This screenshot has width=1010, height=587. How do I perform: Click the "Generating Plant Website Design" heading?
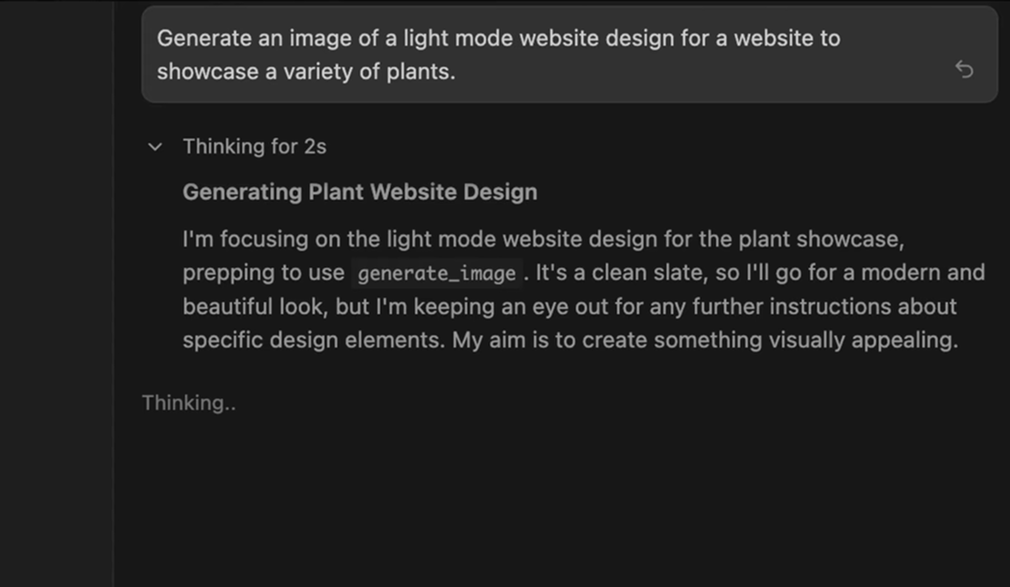(360, 192)
